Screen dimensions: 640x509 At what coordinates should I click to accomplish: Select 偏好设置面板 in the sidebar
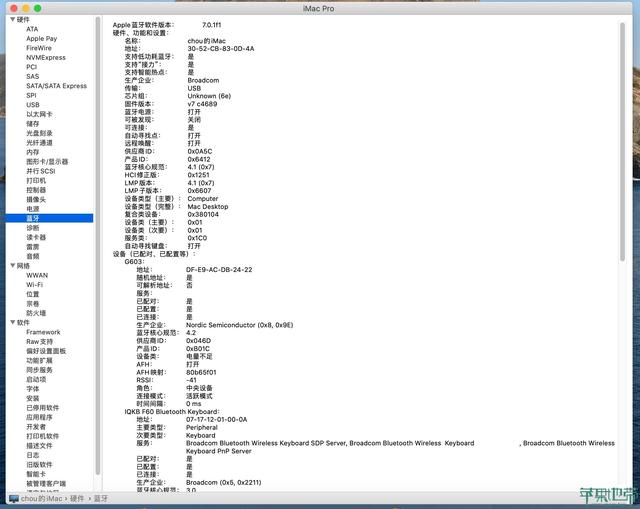[x=46, y=351]
